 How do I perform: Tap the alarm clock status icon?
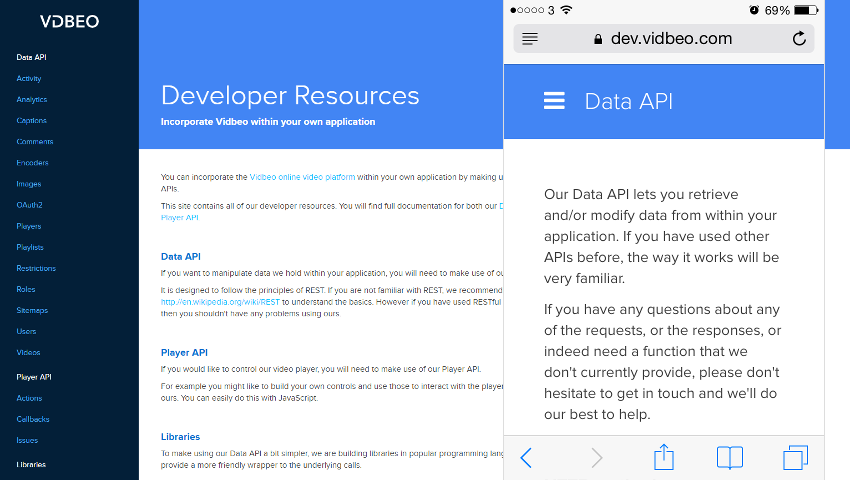754,10
